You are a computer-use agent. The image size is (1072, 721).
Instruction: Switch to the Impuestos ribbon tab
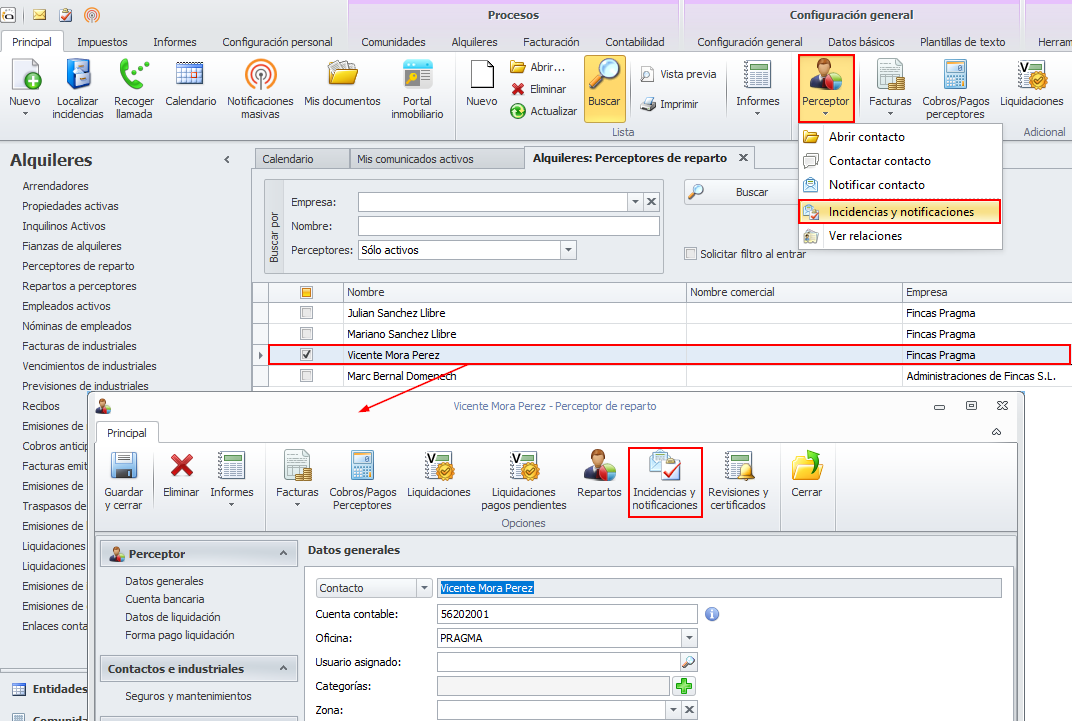click(x=102, y=42)
